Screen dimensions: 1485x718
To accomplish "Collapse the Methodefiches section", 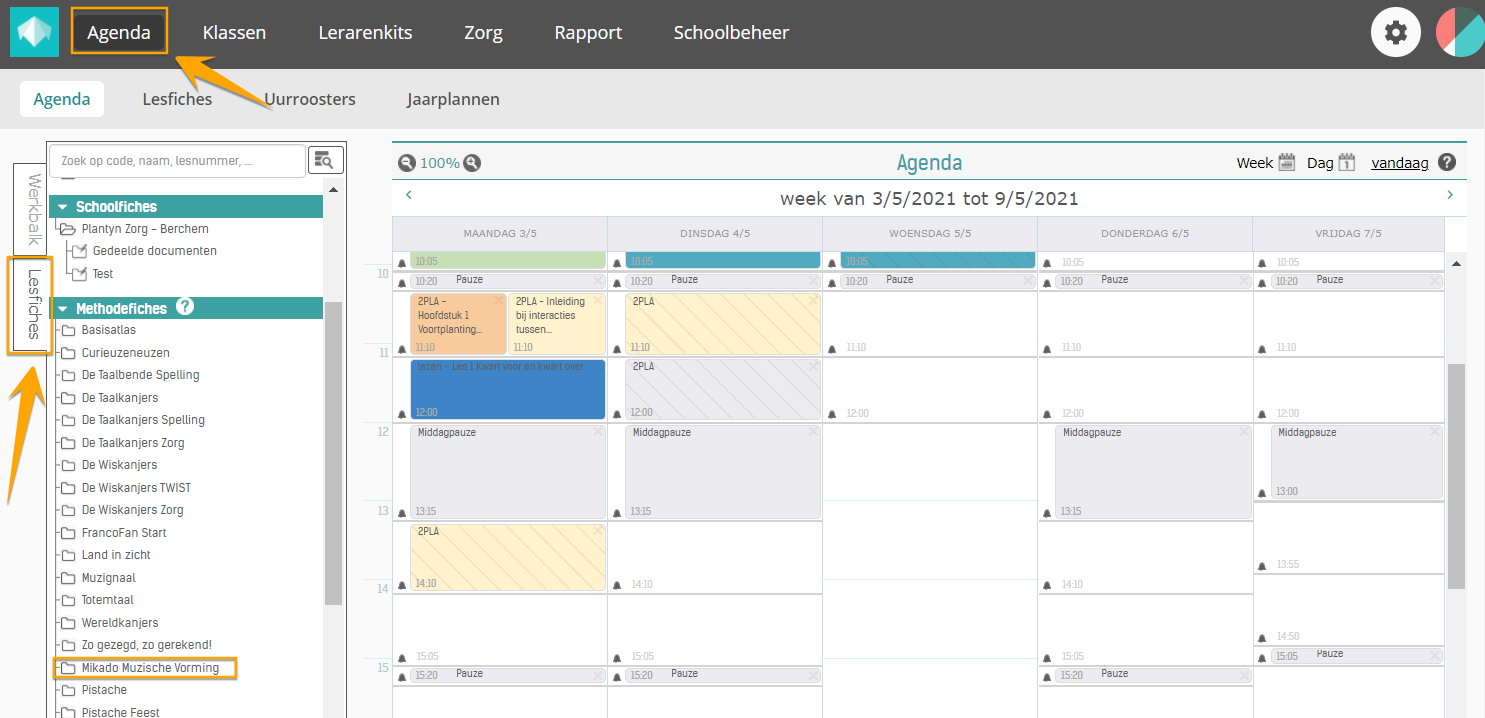I will (x=62, y=309).
